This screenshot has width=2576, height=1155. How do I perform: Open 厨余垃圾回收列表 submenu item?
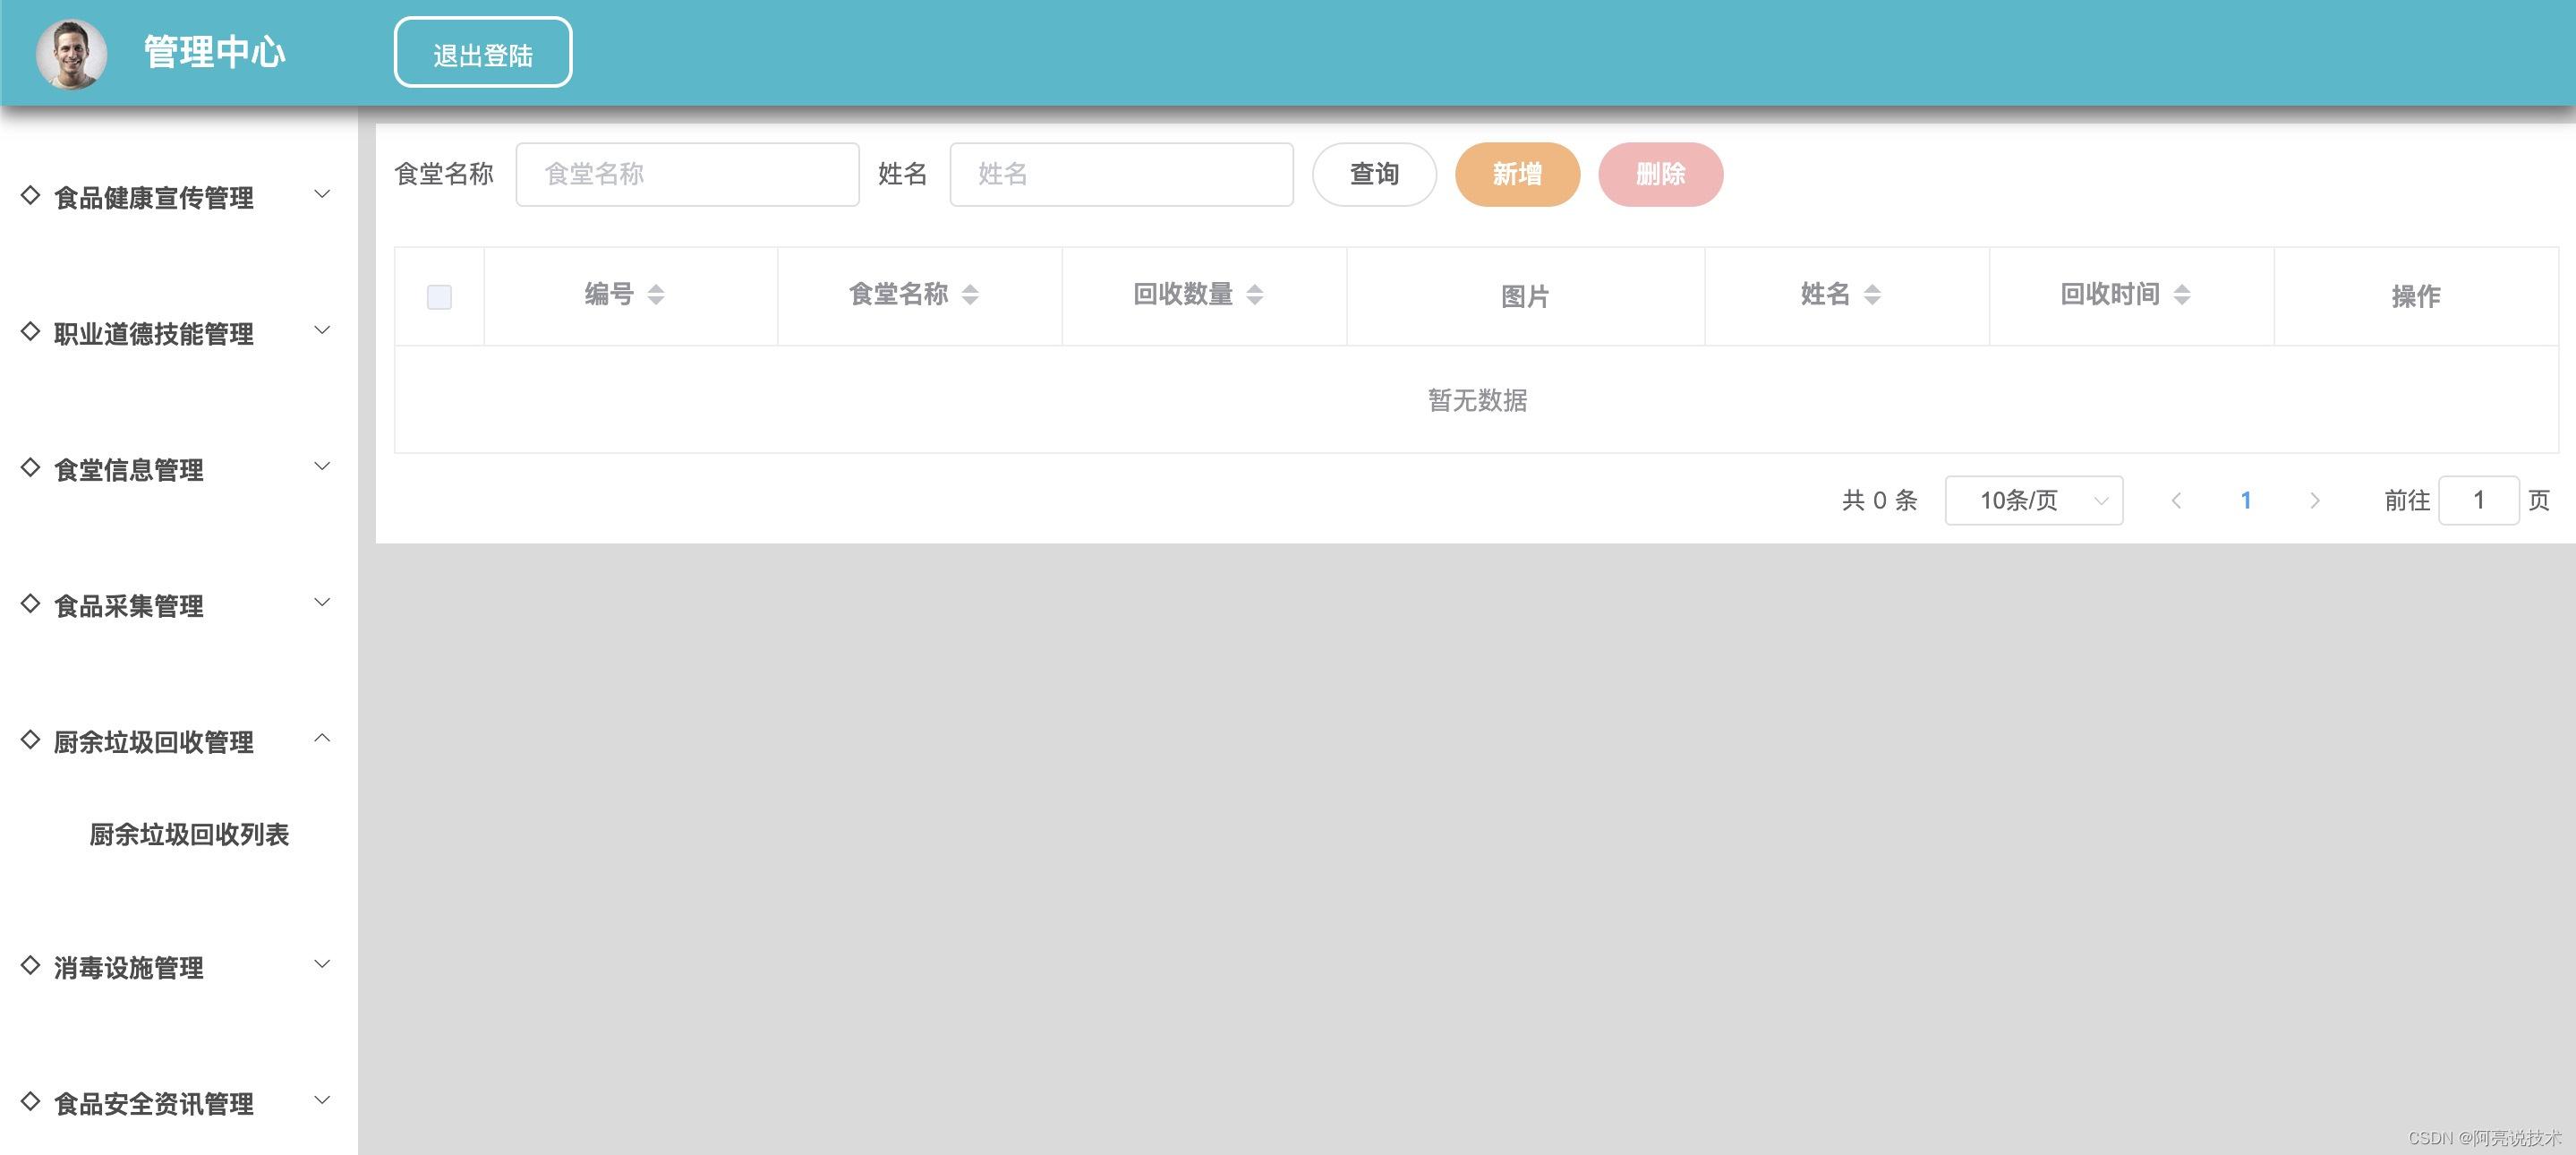point(189,834)
